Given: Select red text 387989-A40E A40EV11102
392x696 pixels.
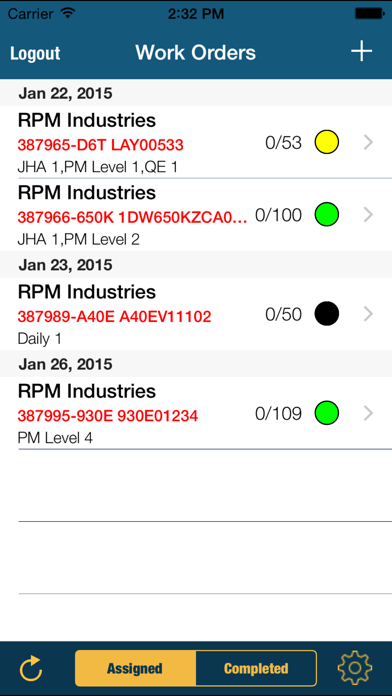Looking at the screenshot, I should 115,316.
